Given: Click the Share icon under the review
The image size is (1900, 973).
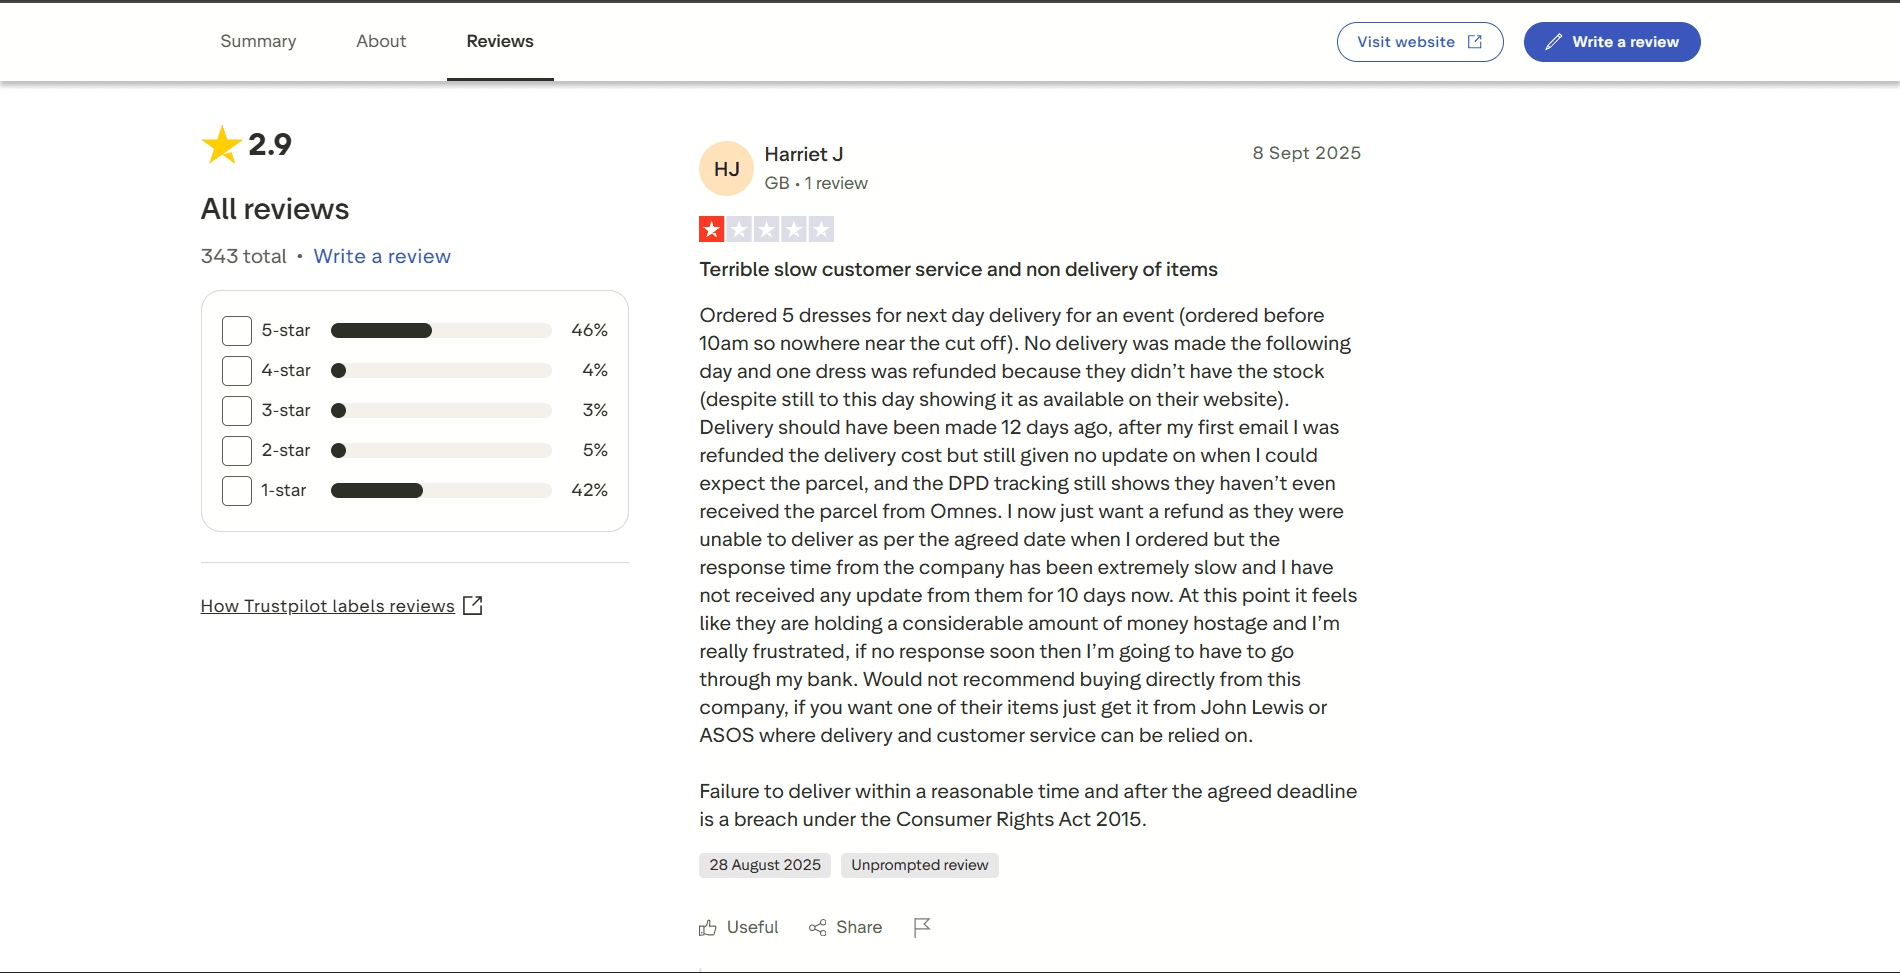Looking at the screenshot, I should coord(817,927).
